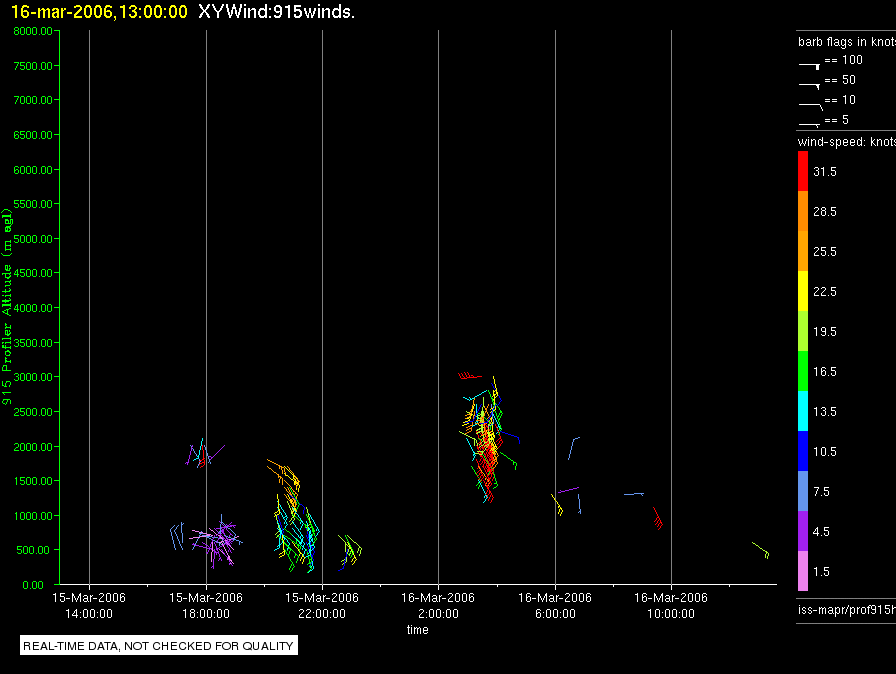This screenshot has width=896, height=674.
Task: Select the pink 1.5 knots swatch
Action: pos(803,571)
